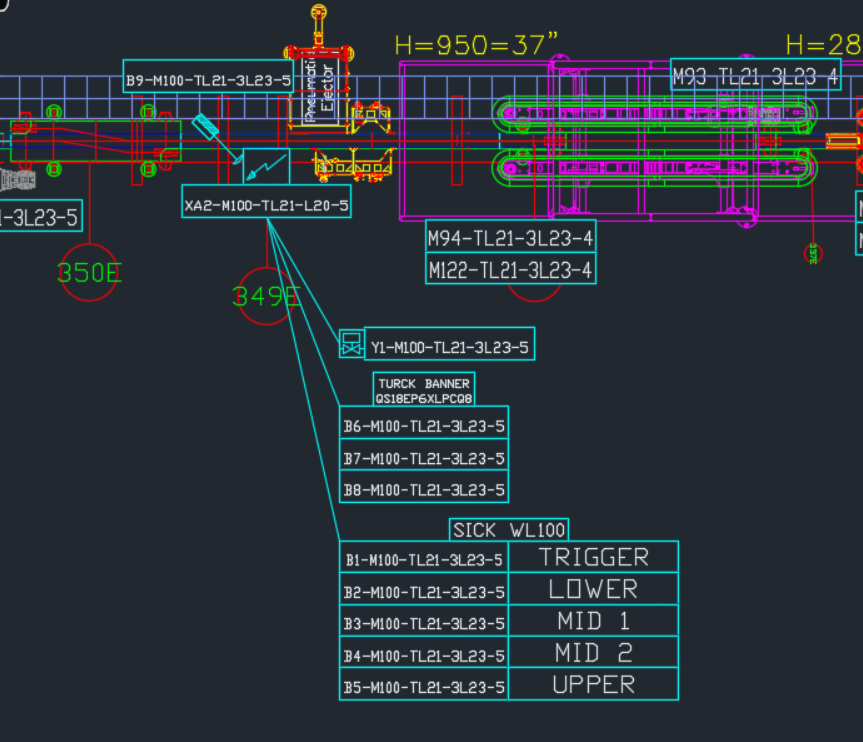Click the XA2-M100-TL21-L20-5 label box

pyautogui.click(x=266, y=201)
